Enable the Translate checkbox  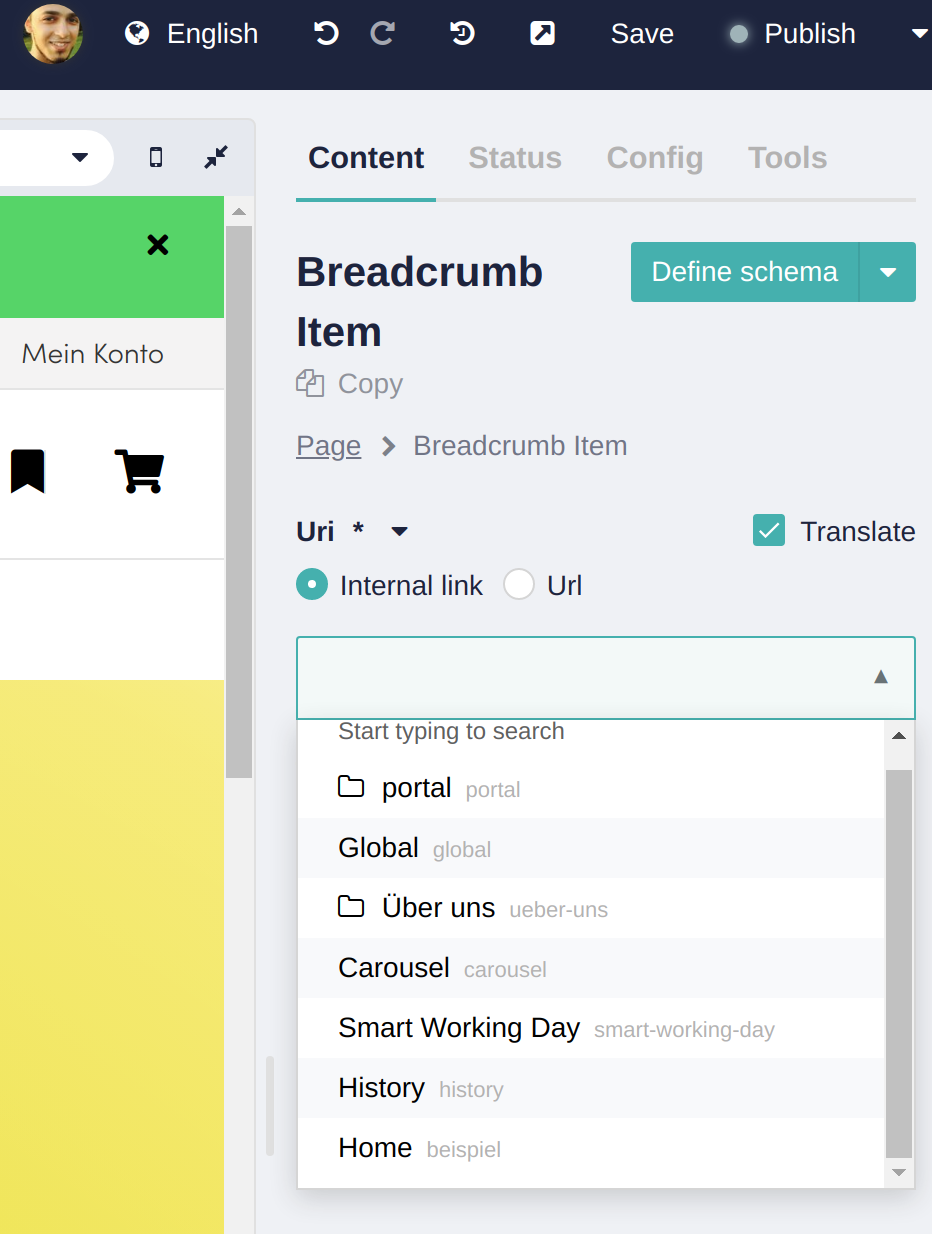[768, 530]
